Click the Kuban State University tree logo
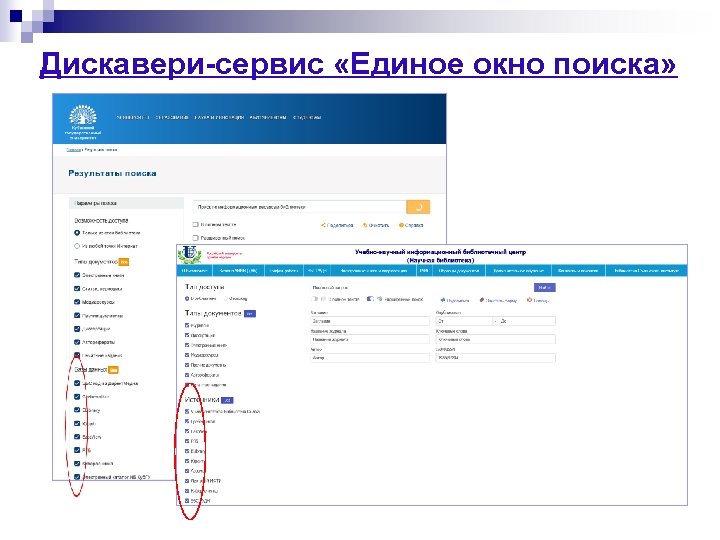Viewport: 720px width, 540px height. pos(83,115)
